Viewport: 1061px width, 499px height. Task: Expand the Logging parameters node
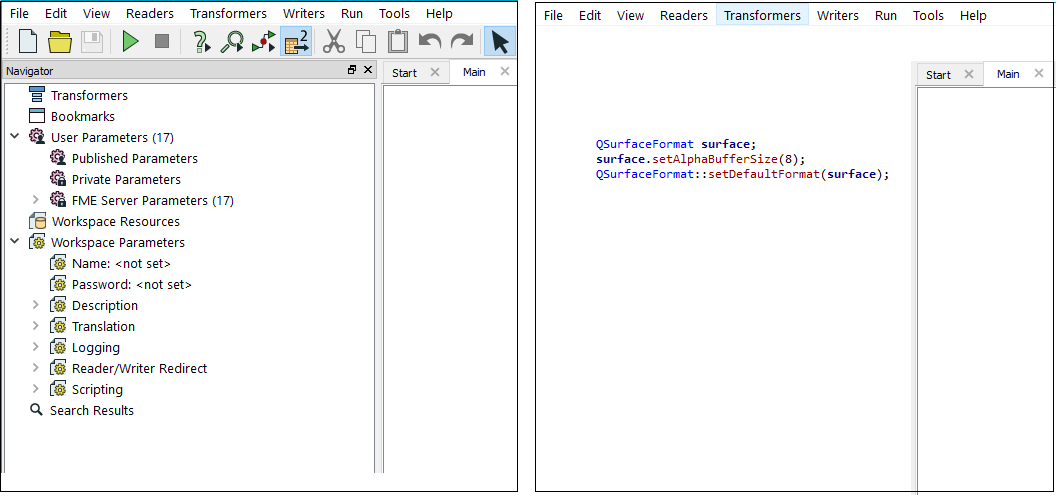(x=36, y=347)
